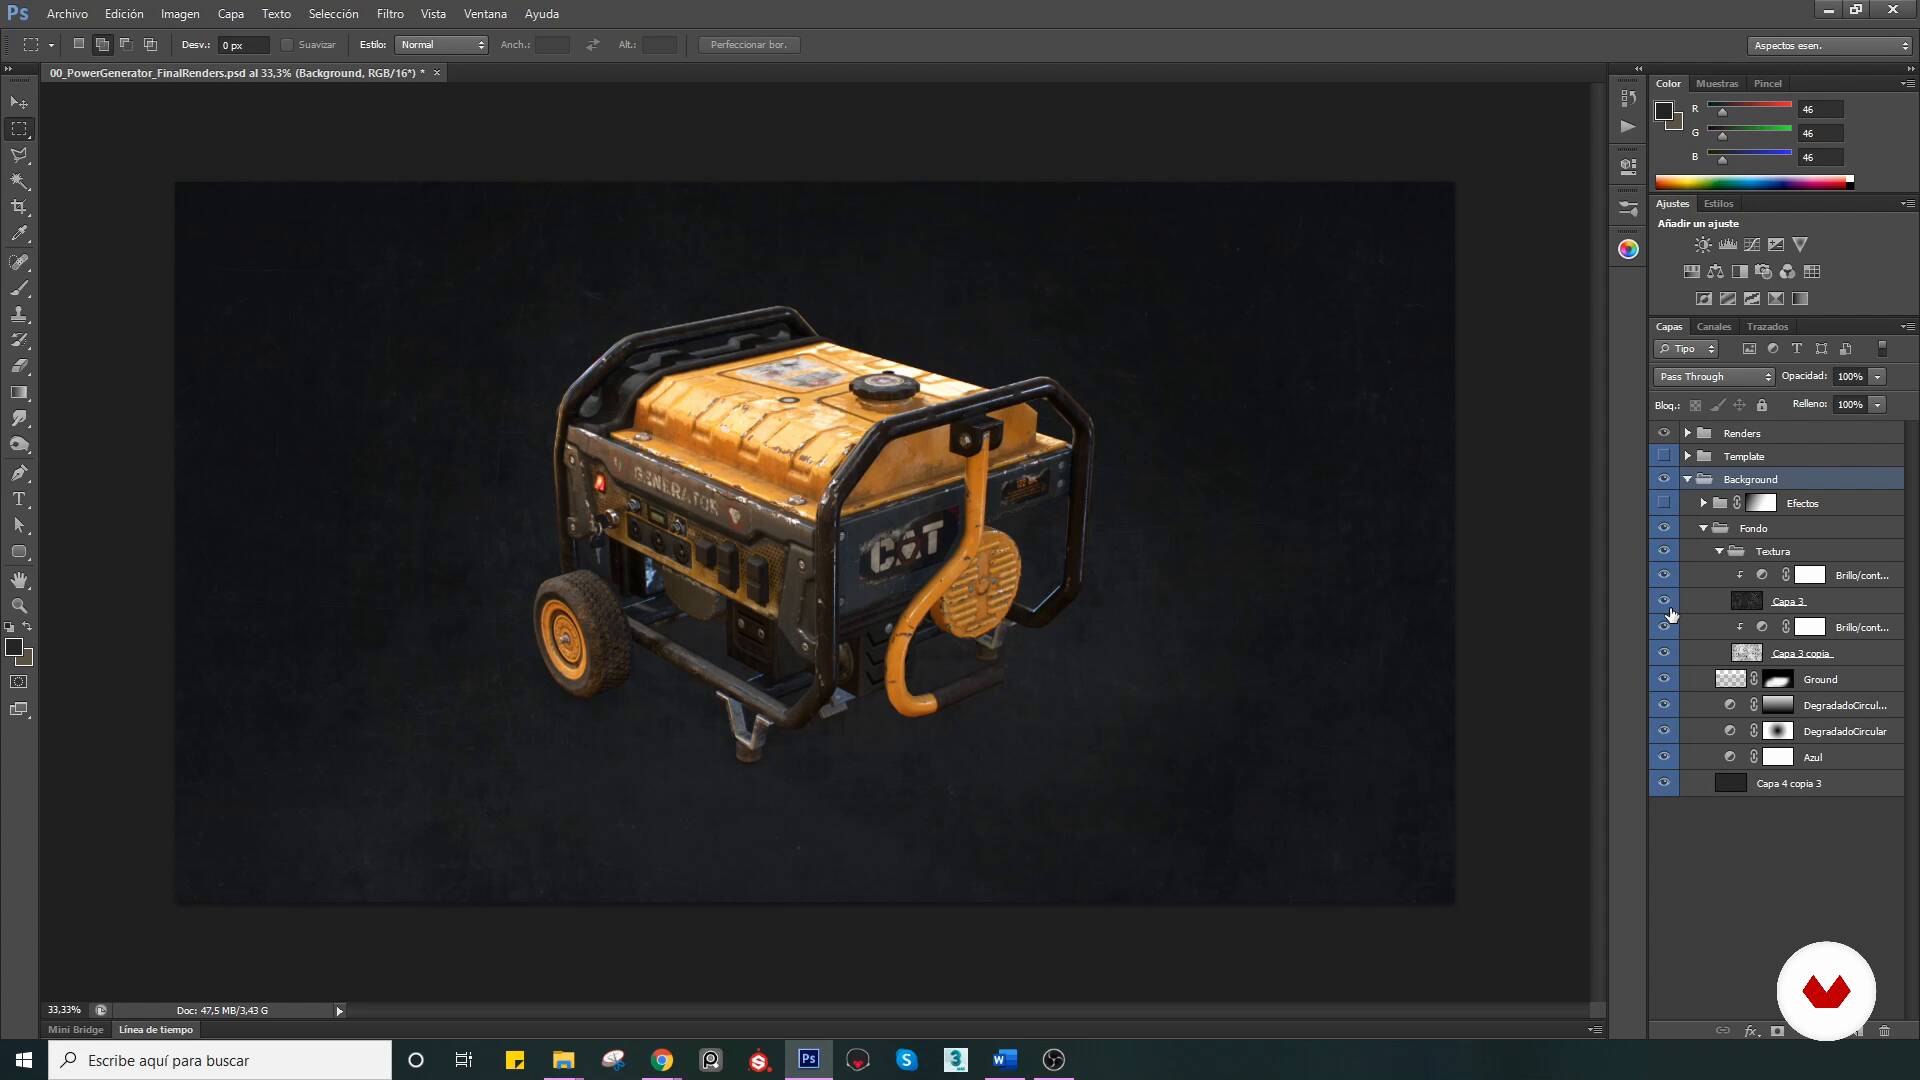Viewport: 1920px width, 1080px height.
Task: Collapse the Textura group
Action: pyautogui.click(x=1720, y=551)
